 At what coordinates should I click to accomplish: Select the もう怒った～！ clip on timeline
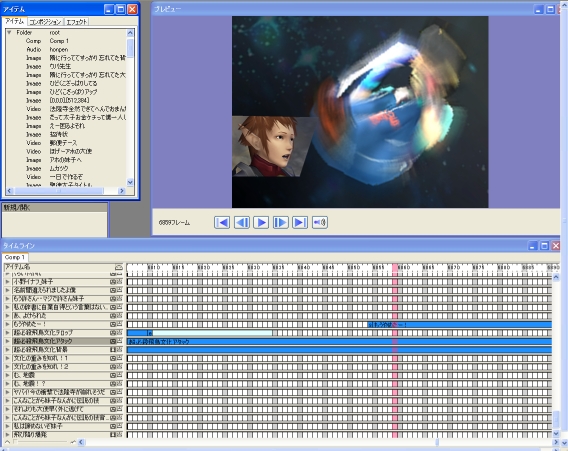(x=459, y=325)
